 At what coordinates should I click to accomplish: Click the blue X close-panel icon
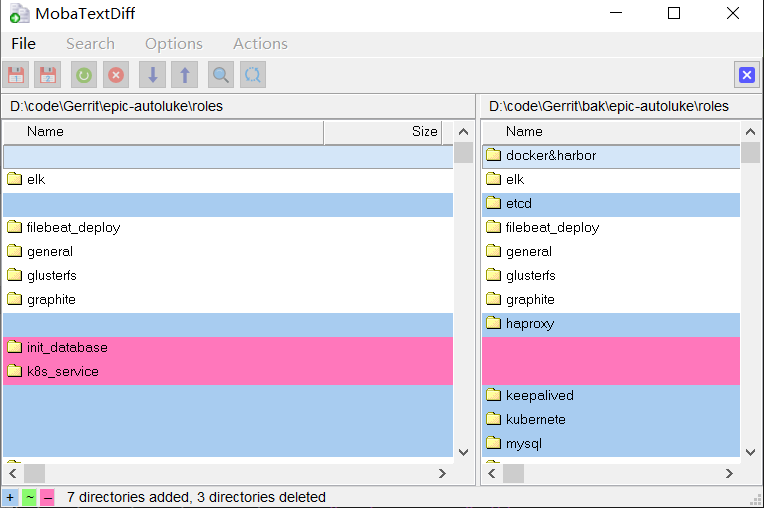747,75
